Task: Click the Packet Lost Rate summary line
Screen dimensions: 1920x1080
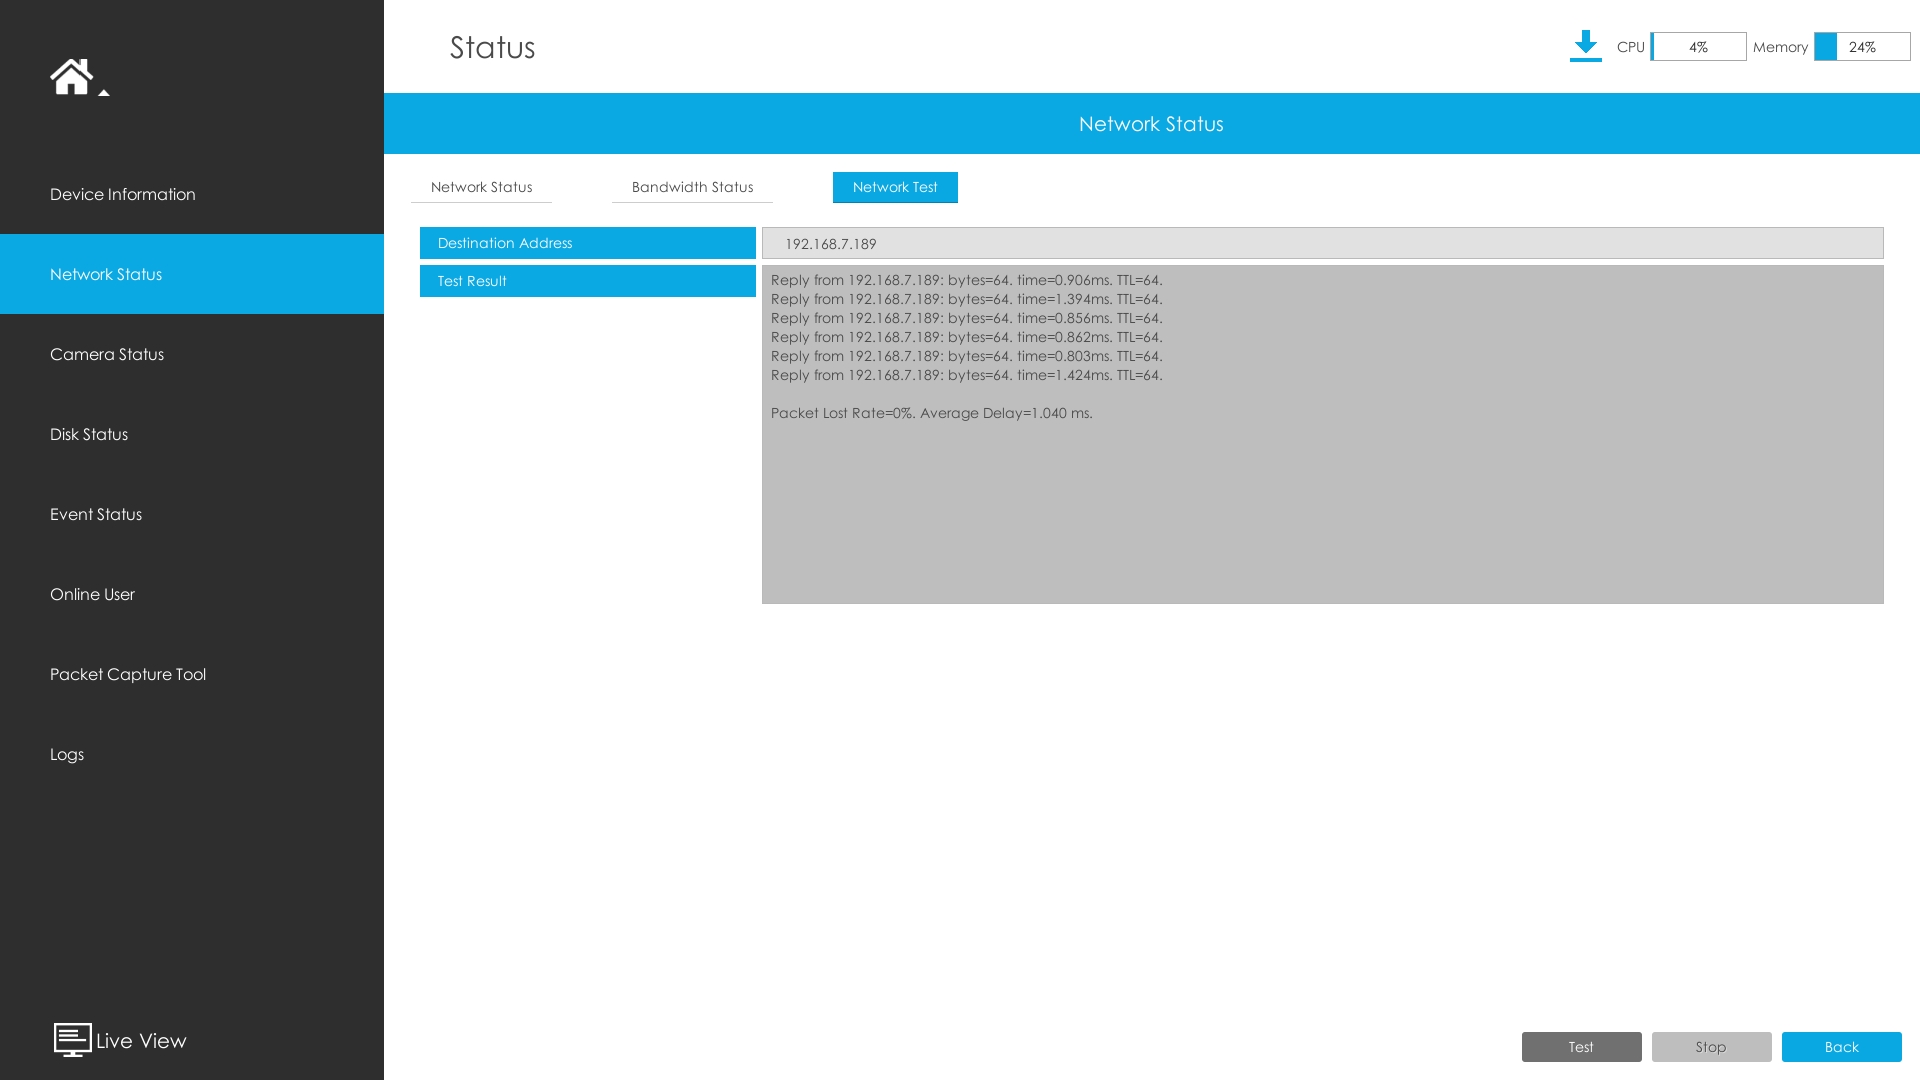Action: tap(931, 413)
